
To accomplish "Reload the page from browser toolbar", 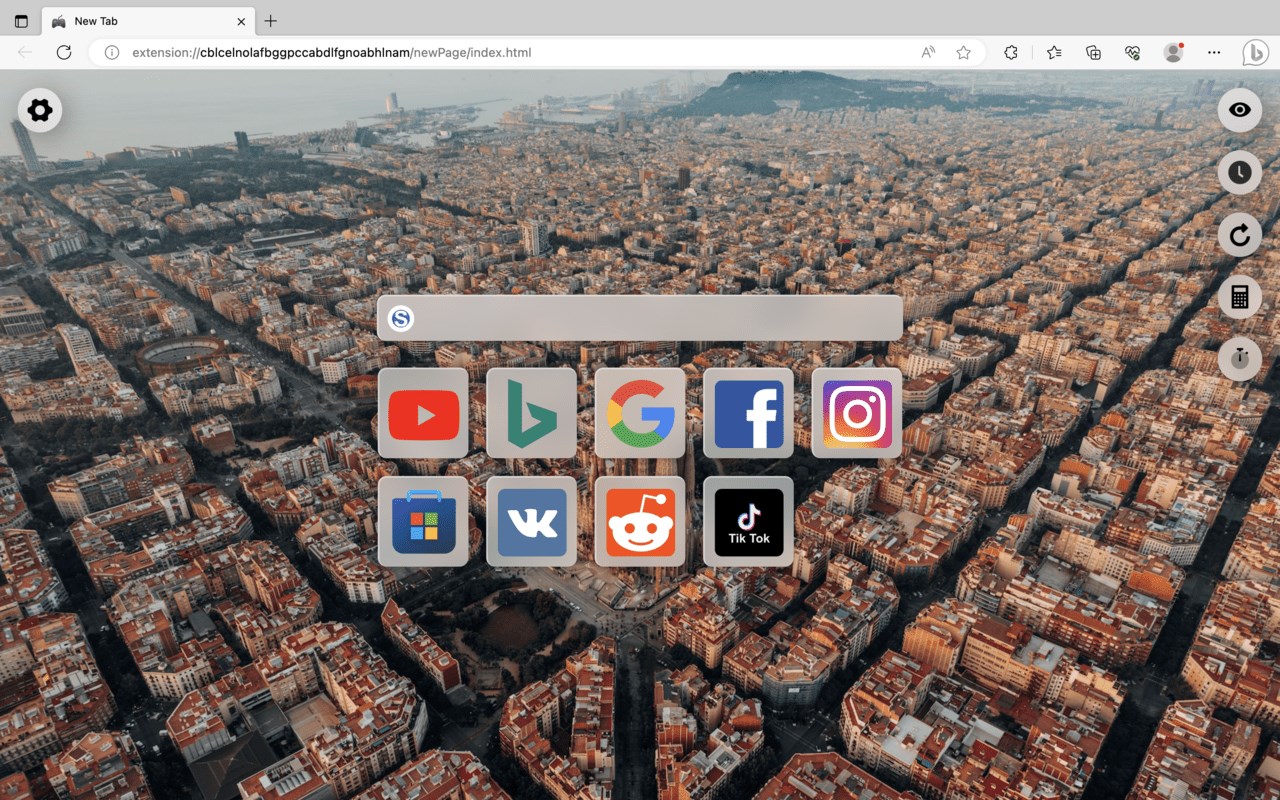I will 64,52.
